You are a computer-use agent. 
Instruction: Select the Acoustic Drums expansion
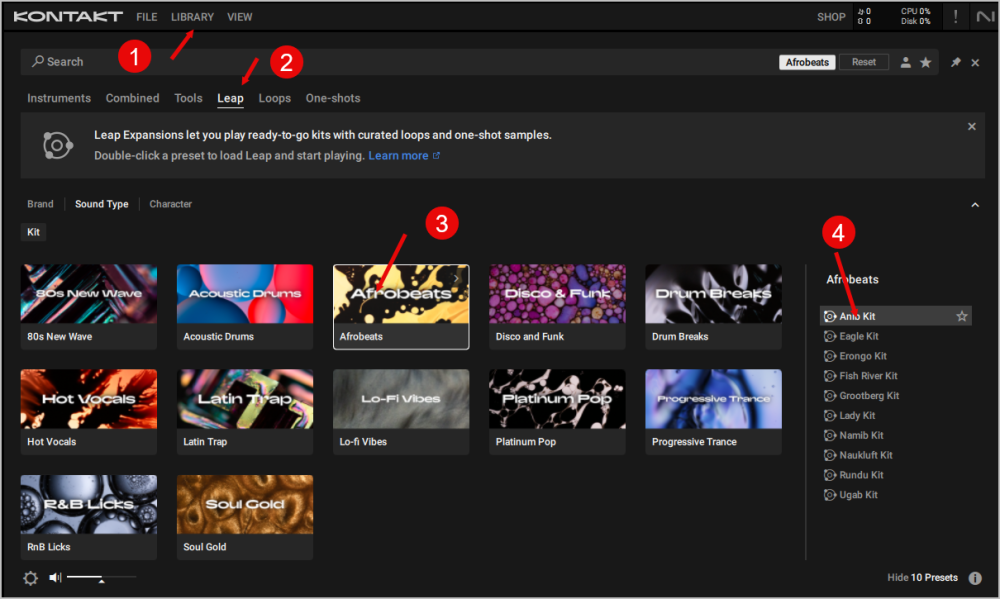245,307
